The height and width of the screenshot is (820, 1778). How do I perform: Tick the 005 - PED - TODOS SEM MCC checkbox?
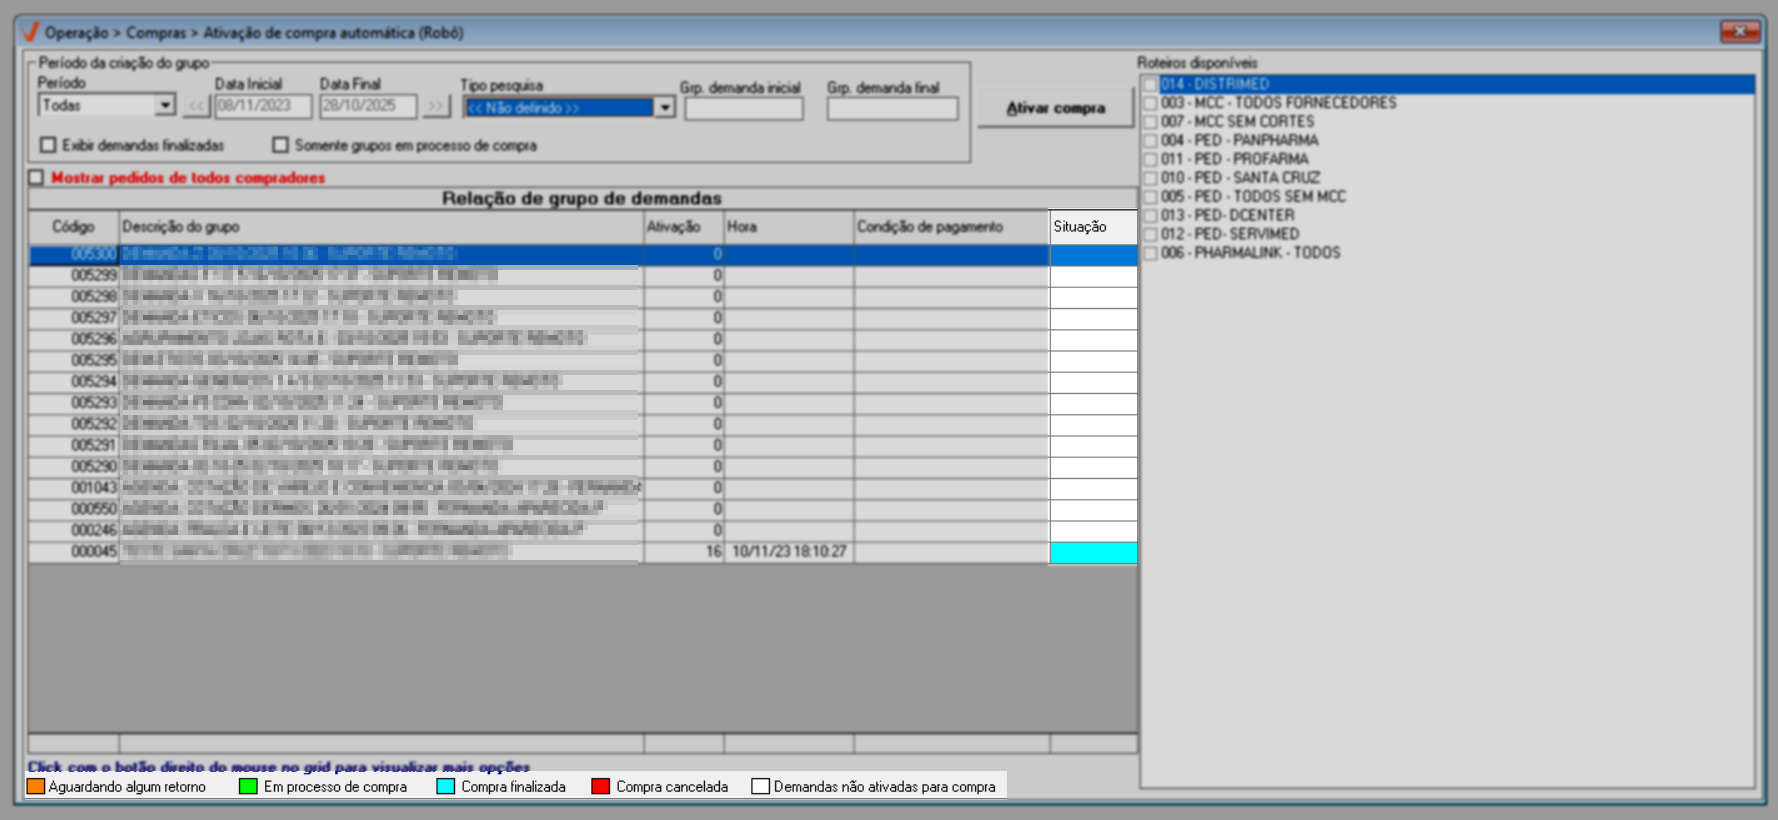tap(1150, 197)
